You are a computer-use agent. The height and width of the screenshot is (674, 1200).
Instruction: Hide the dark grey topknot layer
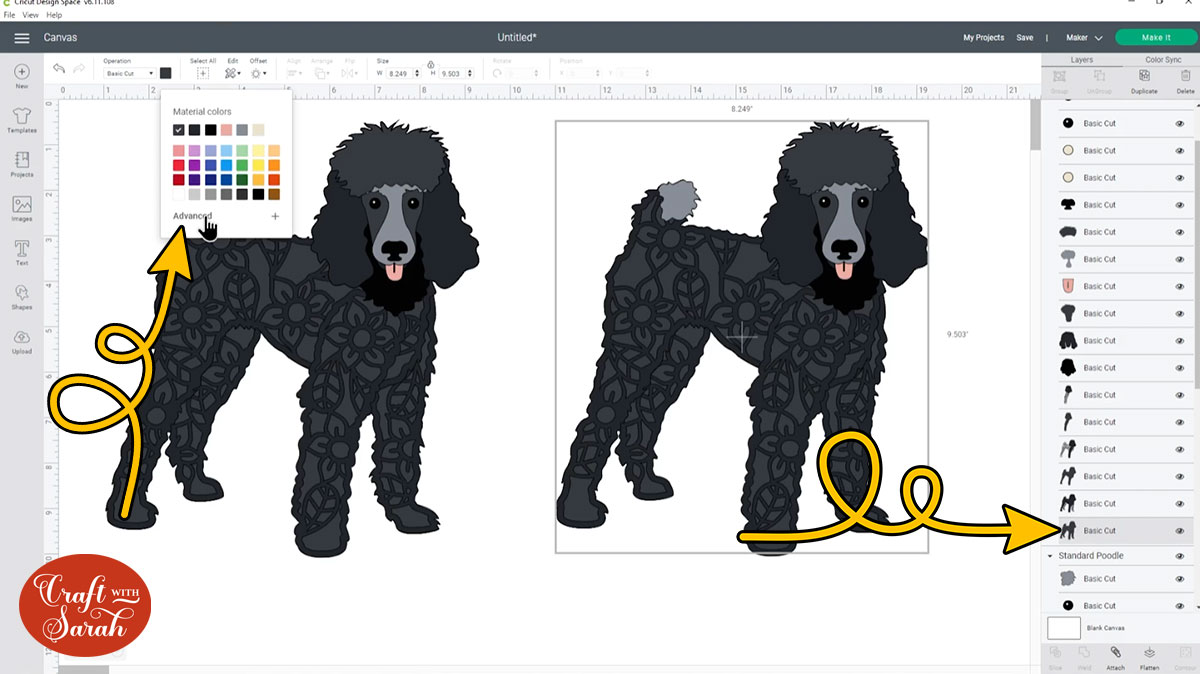(x=1180, y=232)
